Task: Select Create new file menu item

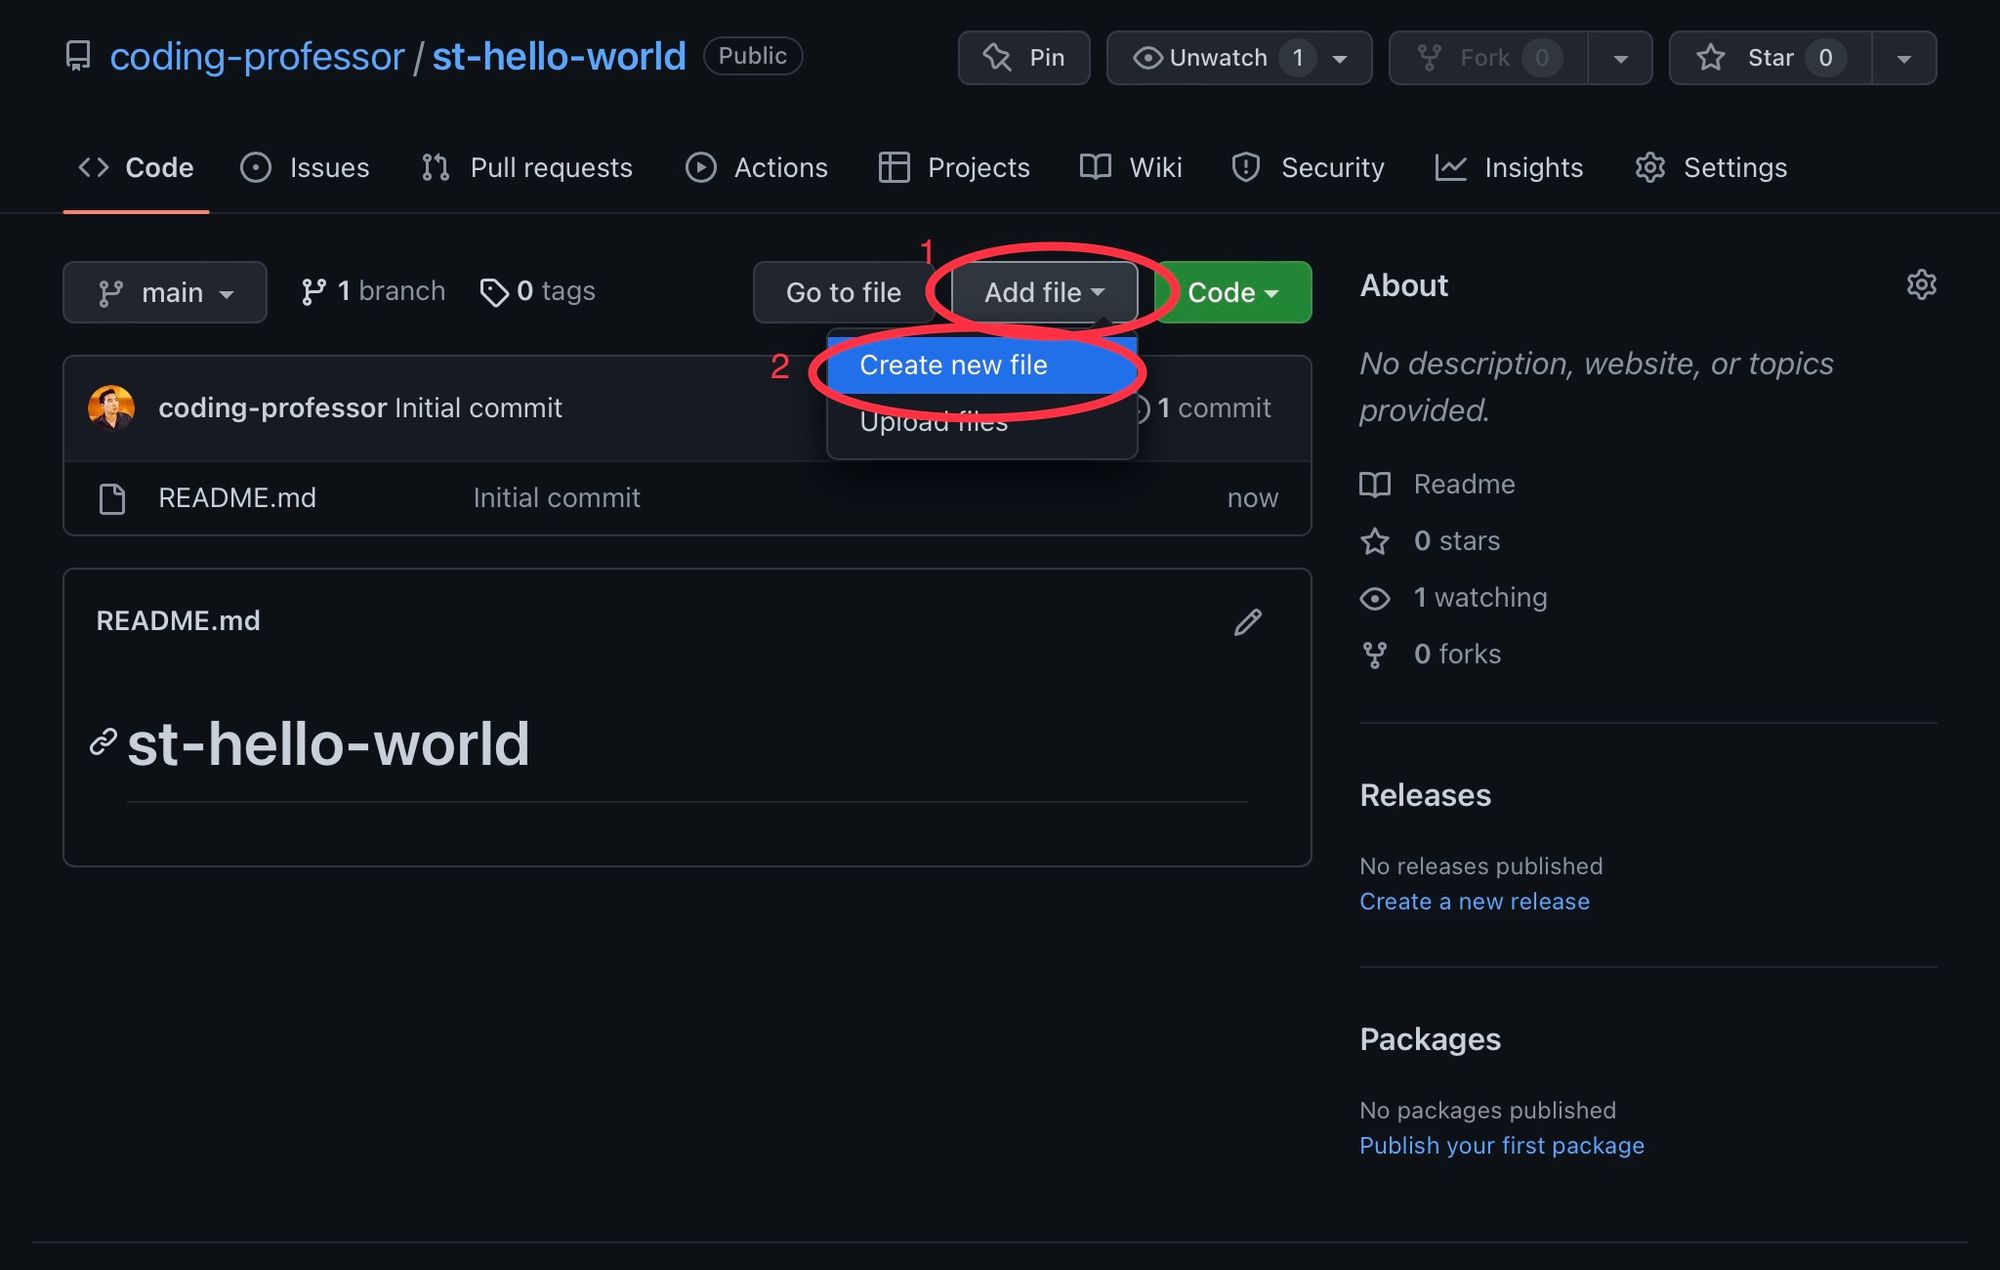Action: [x=953, y=365]
